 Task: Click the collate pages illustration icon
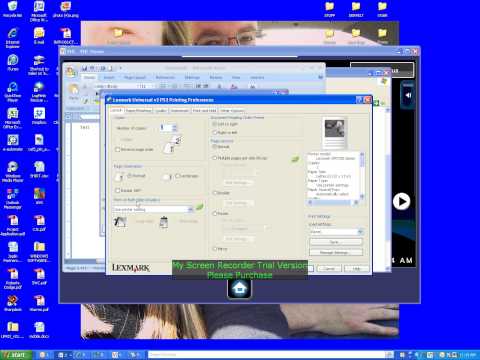(173, 144)
